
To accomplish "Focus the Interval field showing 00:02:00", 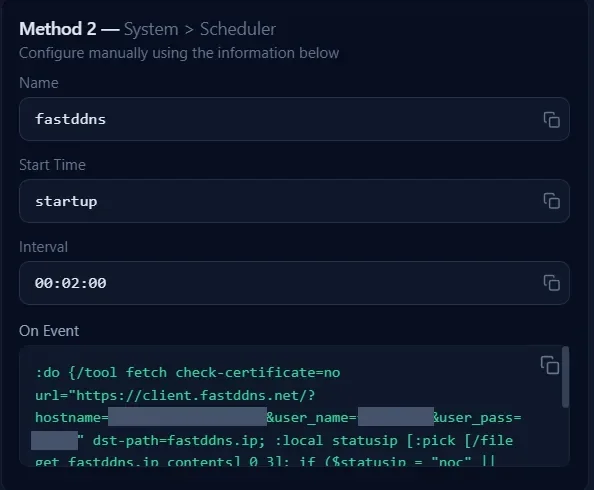I will [294, 283].
